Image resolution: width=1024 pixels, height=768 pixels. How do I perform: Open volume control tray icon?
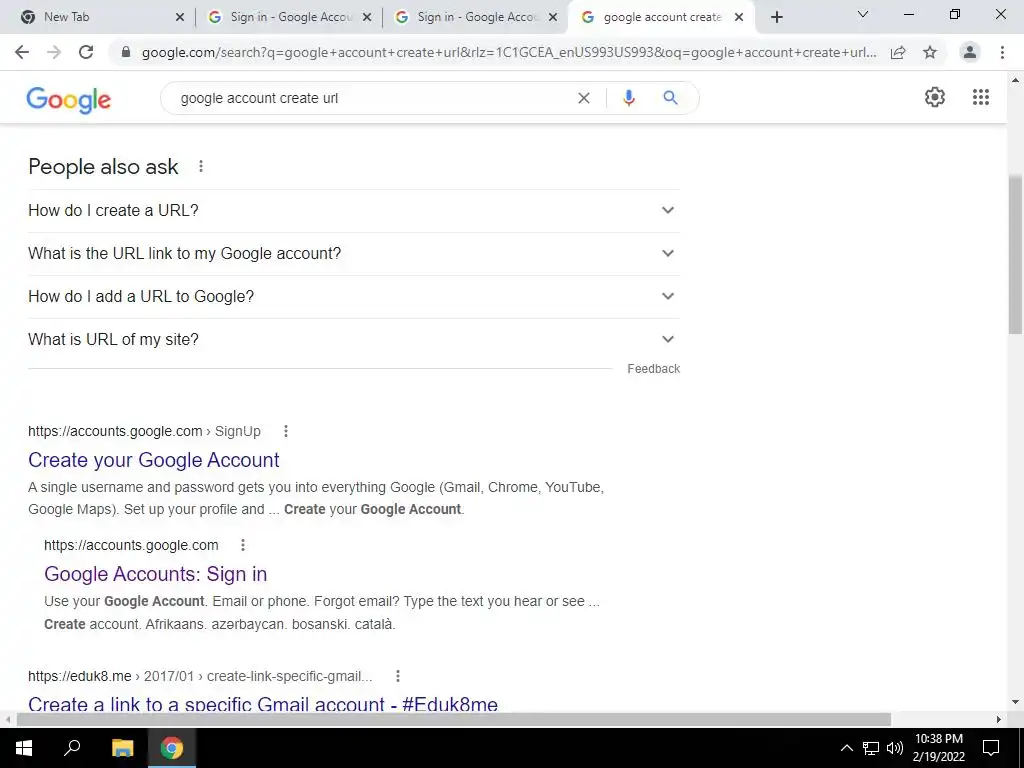pos(895,748)
